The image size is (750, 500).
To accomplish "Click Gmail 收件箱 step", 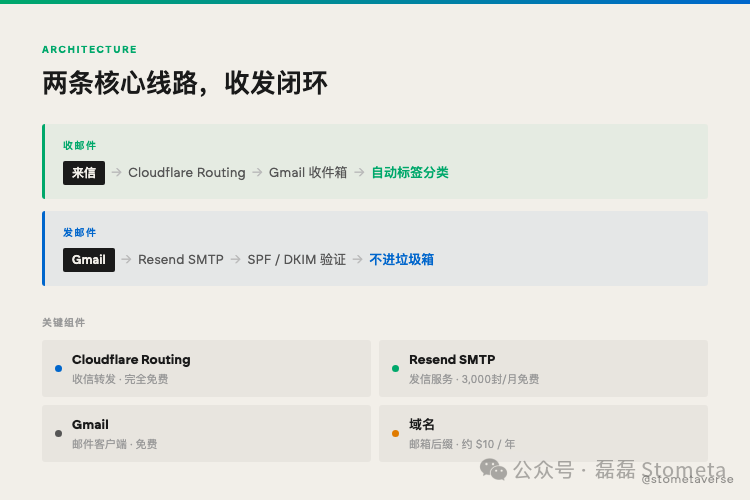I will 308,173.
